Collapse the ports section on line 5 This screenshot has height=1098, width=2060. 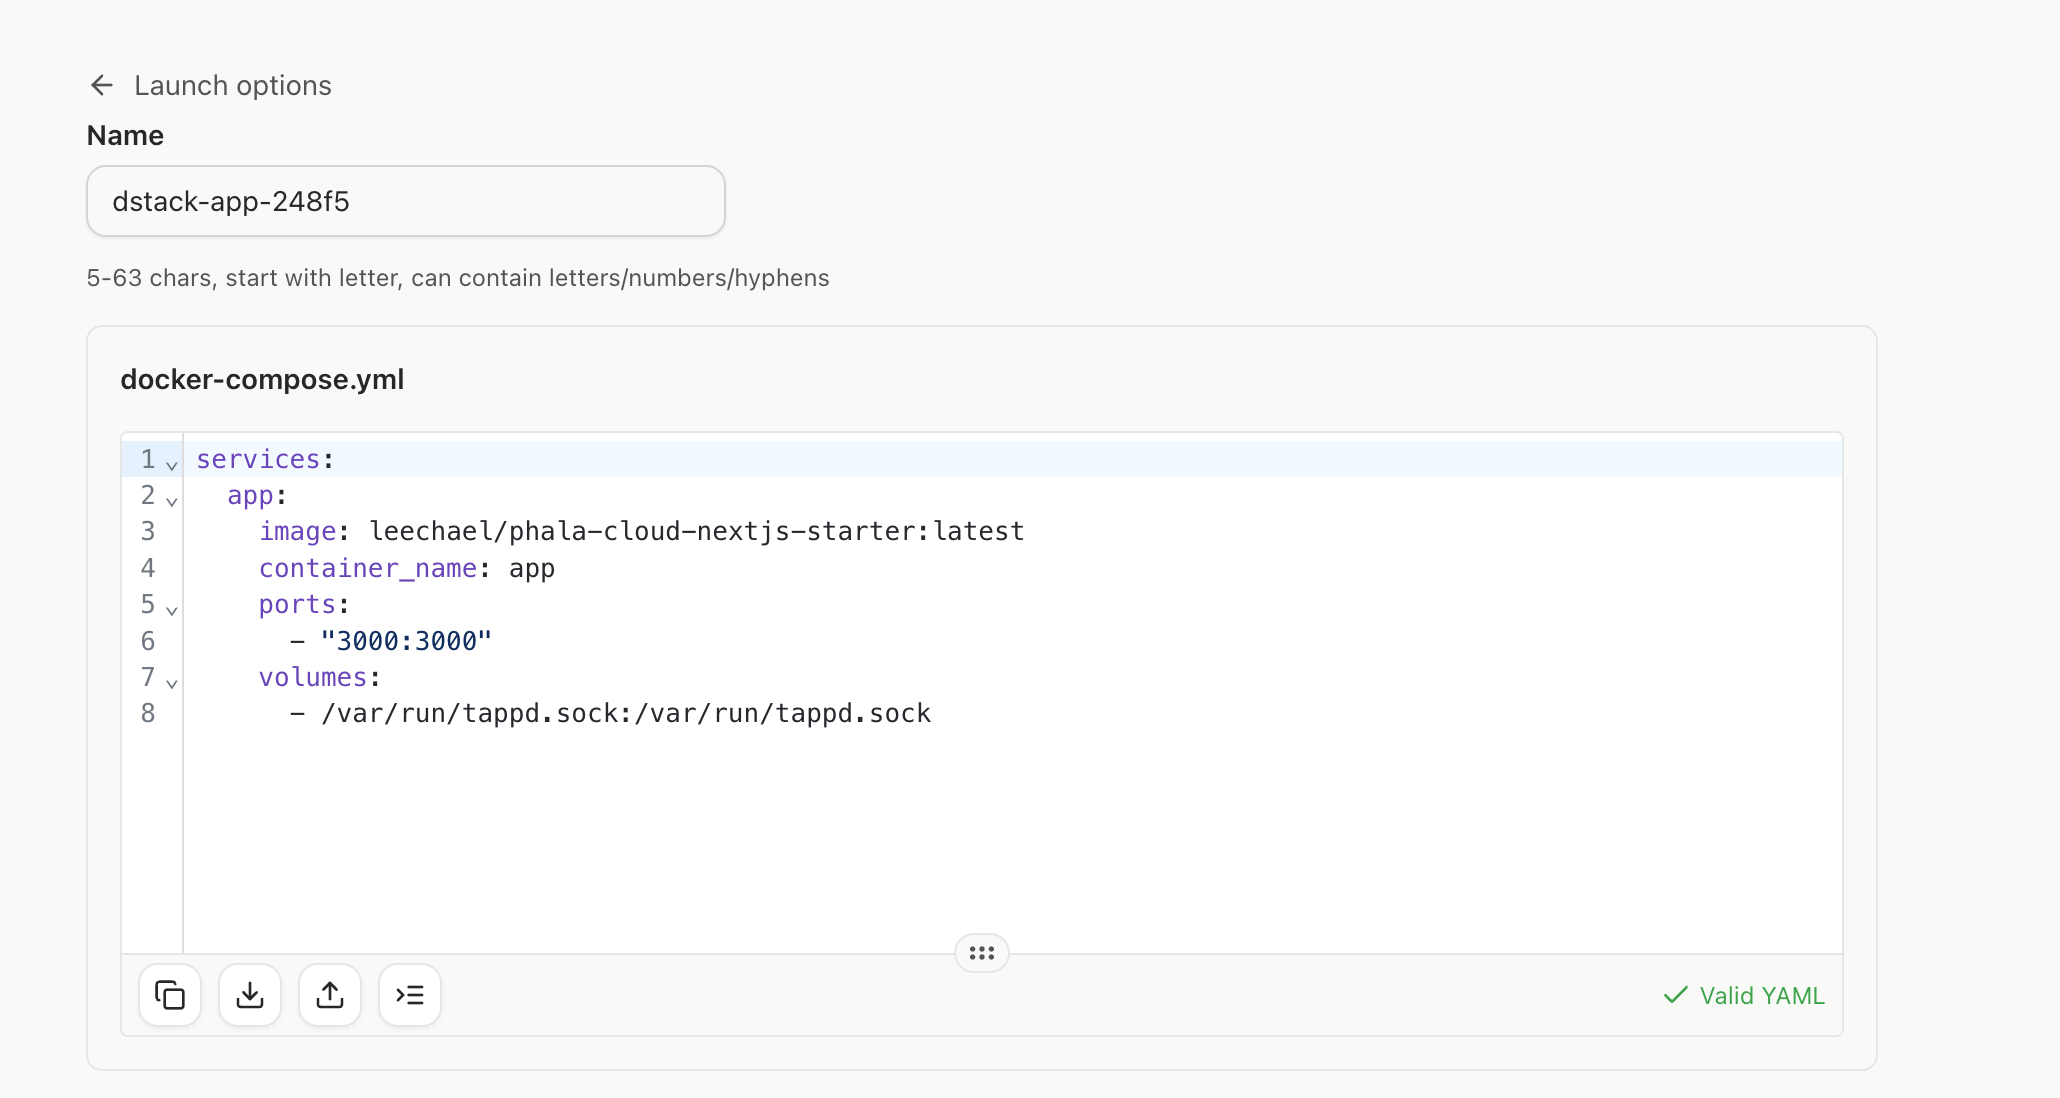[172, 610]
